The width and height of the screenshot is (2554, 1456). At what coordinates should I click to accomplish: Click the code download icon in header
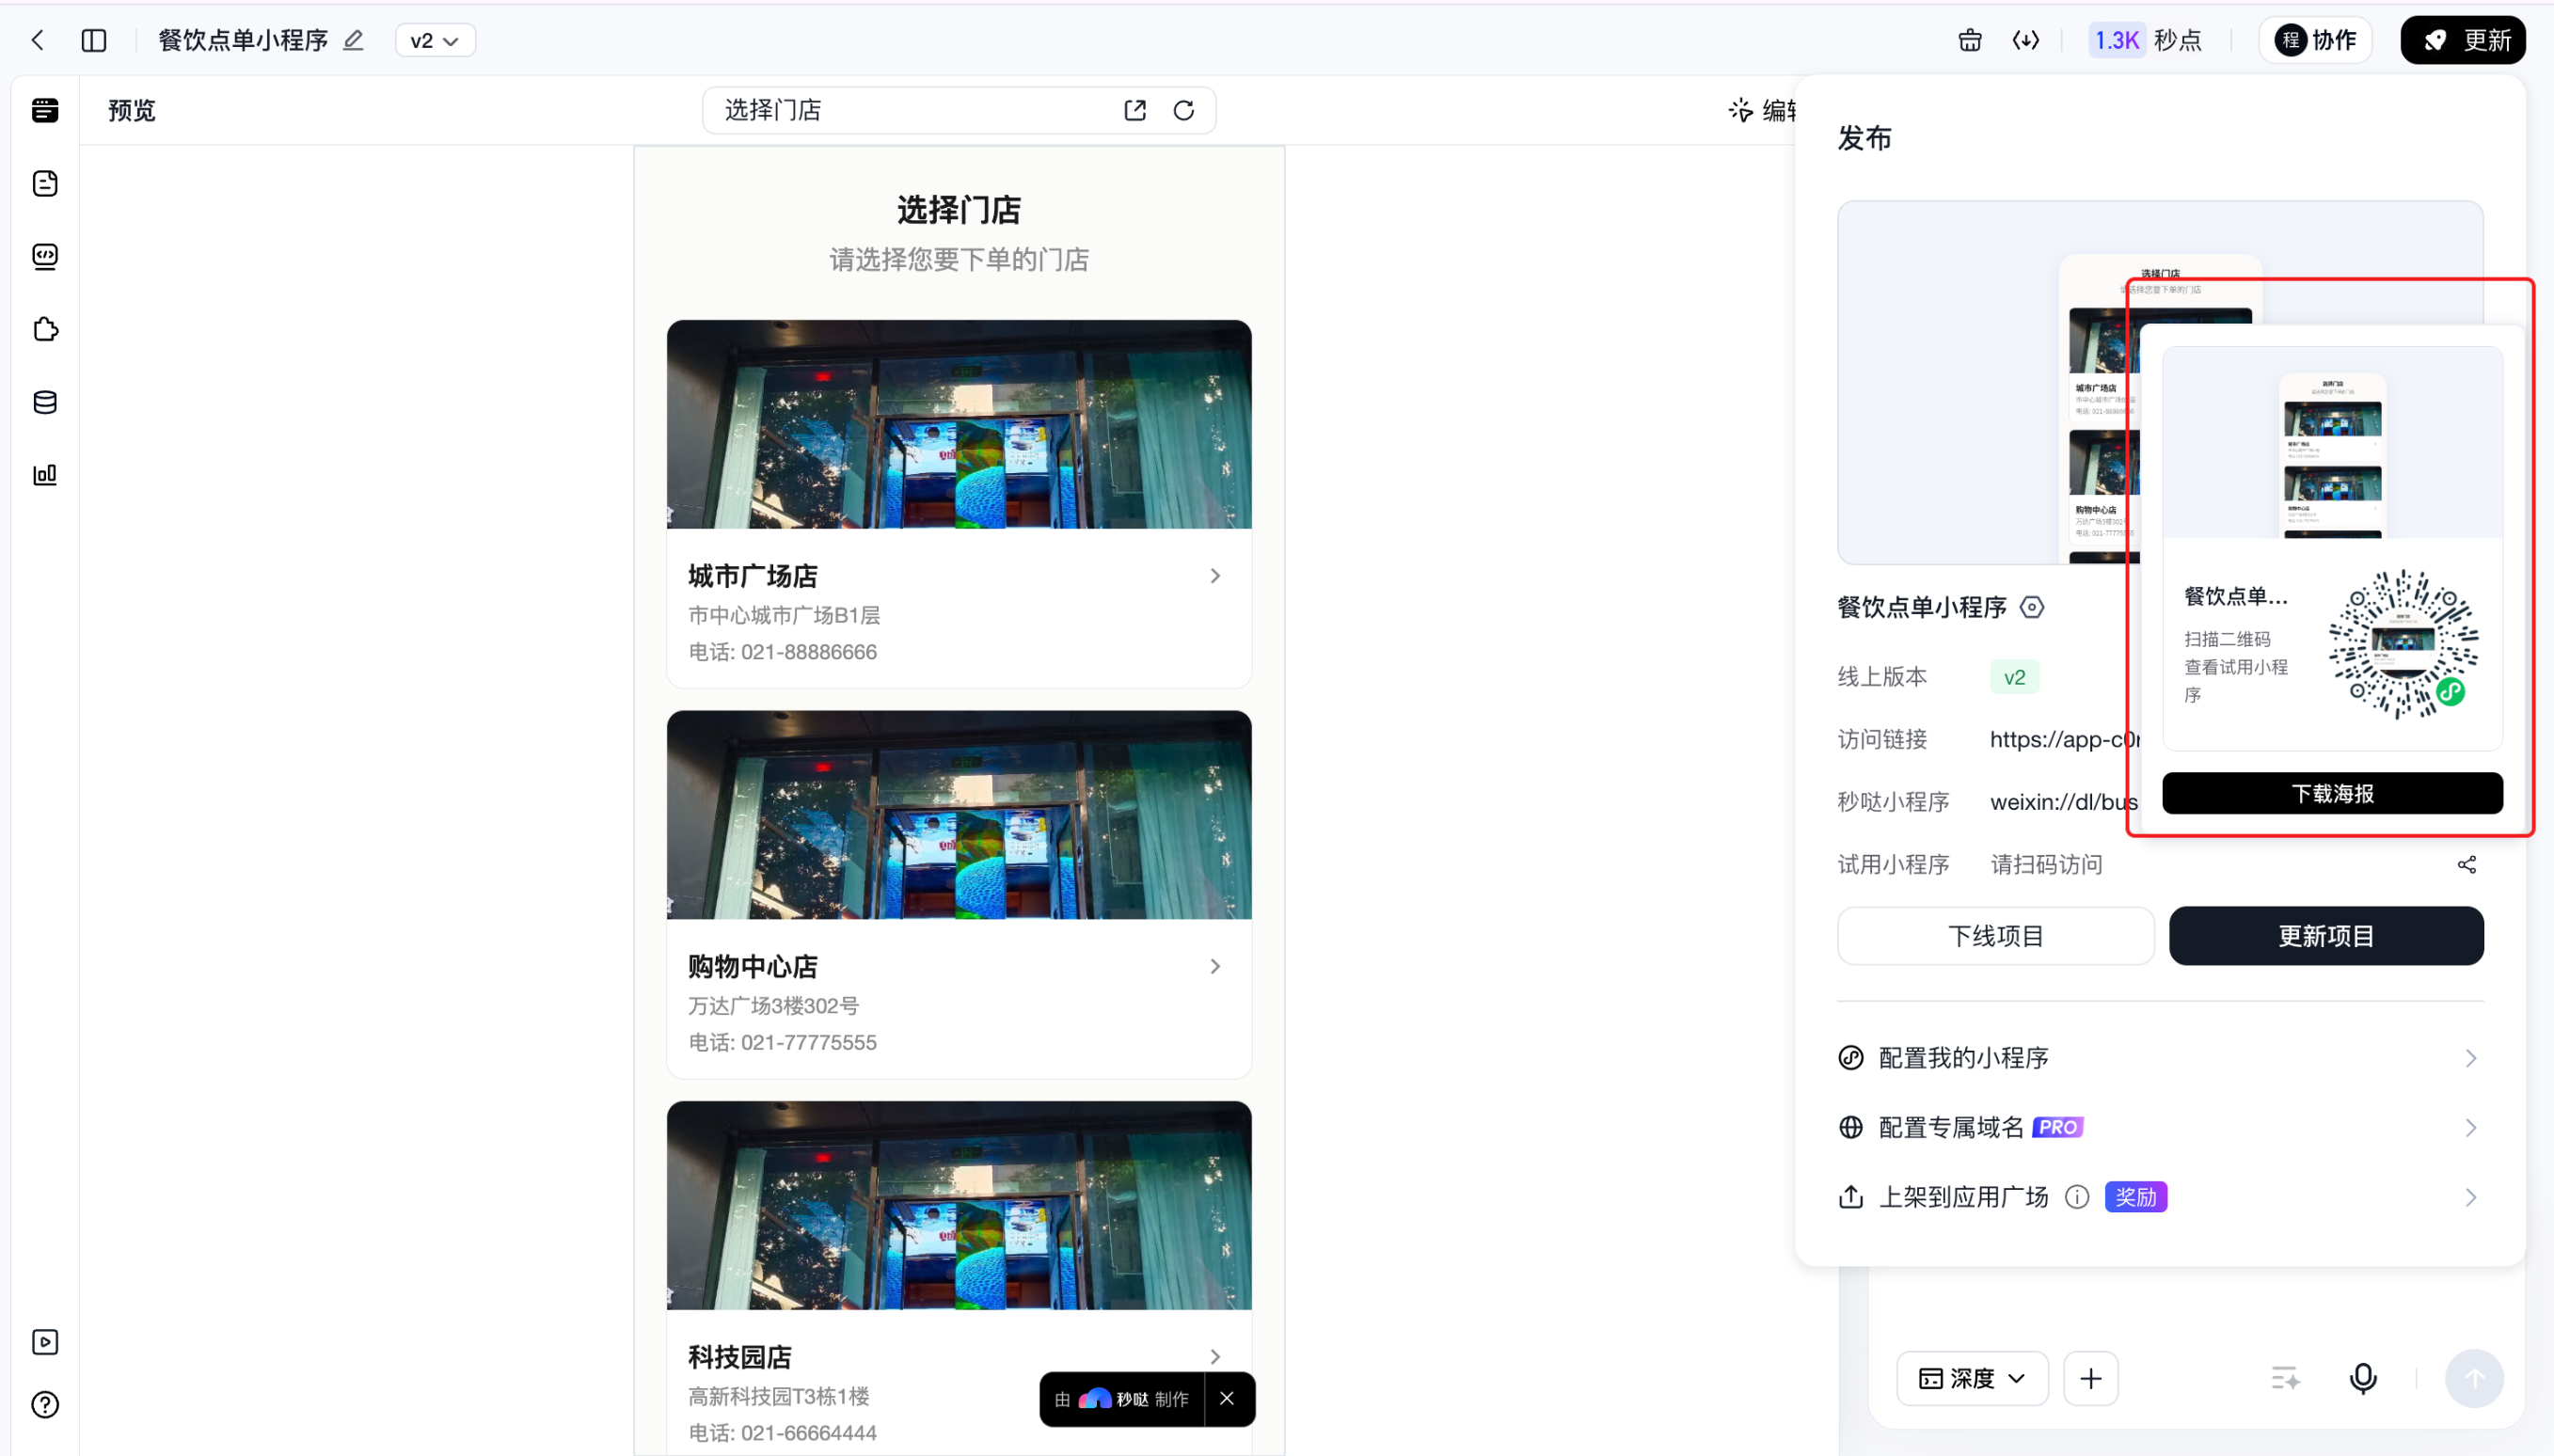point(2026,40)
